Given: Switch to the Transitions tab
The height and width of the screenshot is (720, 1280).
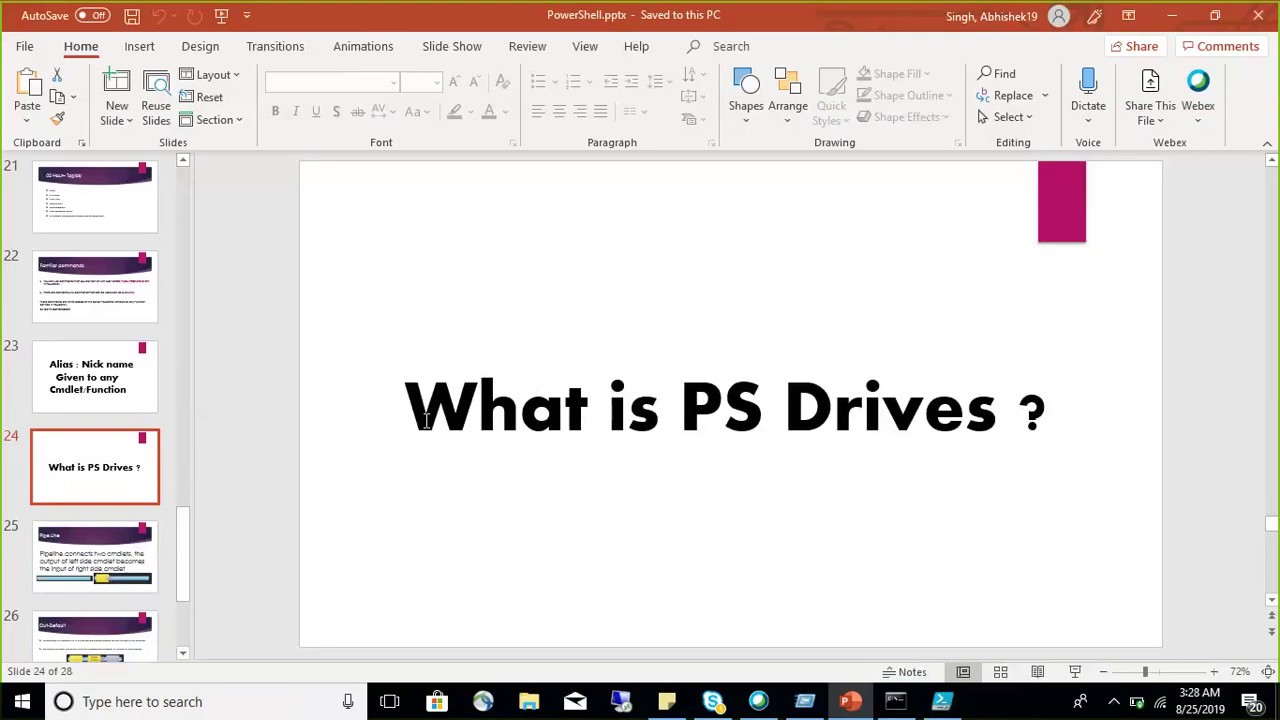Looking at the screenshot, I should (x=275, y=46).
